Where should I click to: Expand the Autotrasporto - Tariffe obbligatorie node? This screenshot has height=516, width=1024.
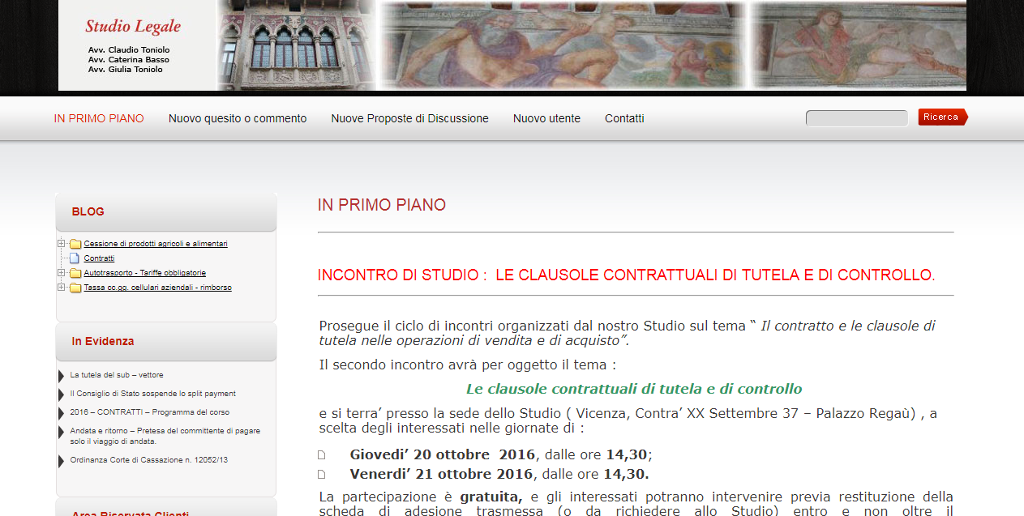[x=61, y=272]
